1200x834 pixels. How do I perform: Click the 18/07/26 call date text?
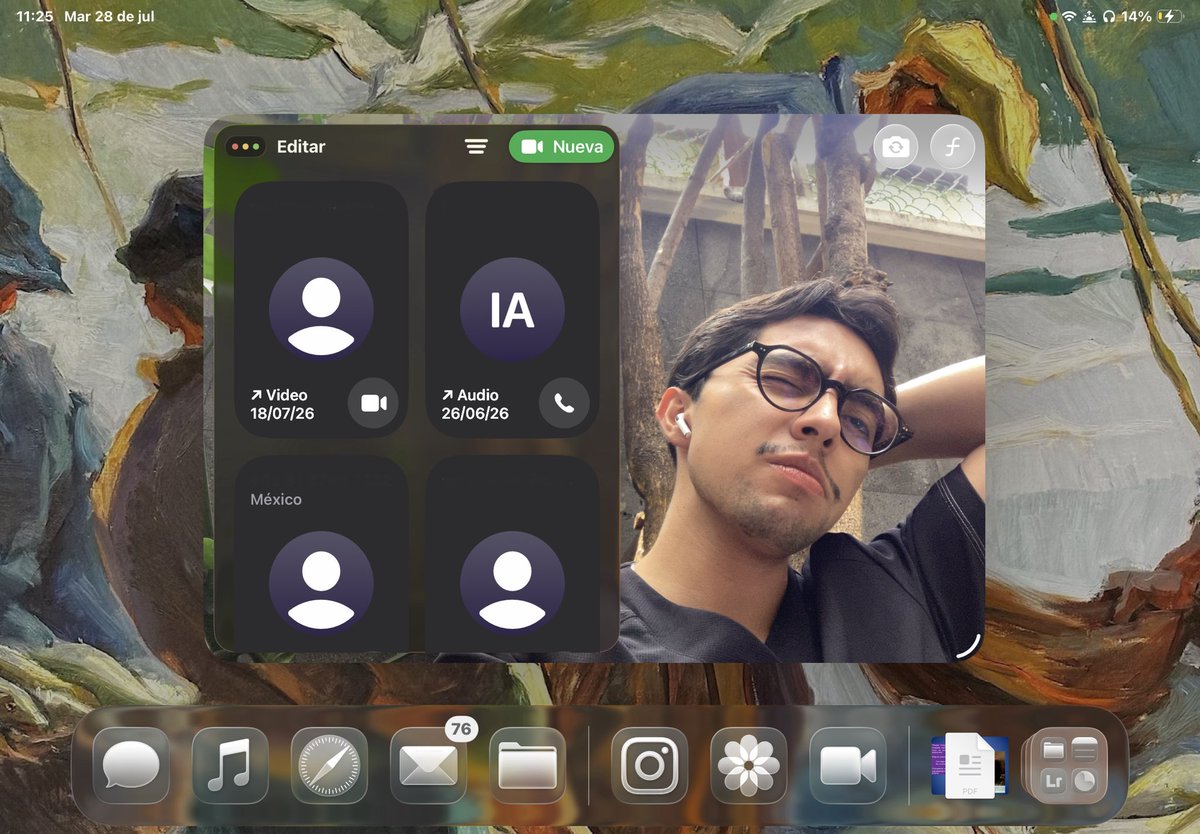click(282, 413)
